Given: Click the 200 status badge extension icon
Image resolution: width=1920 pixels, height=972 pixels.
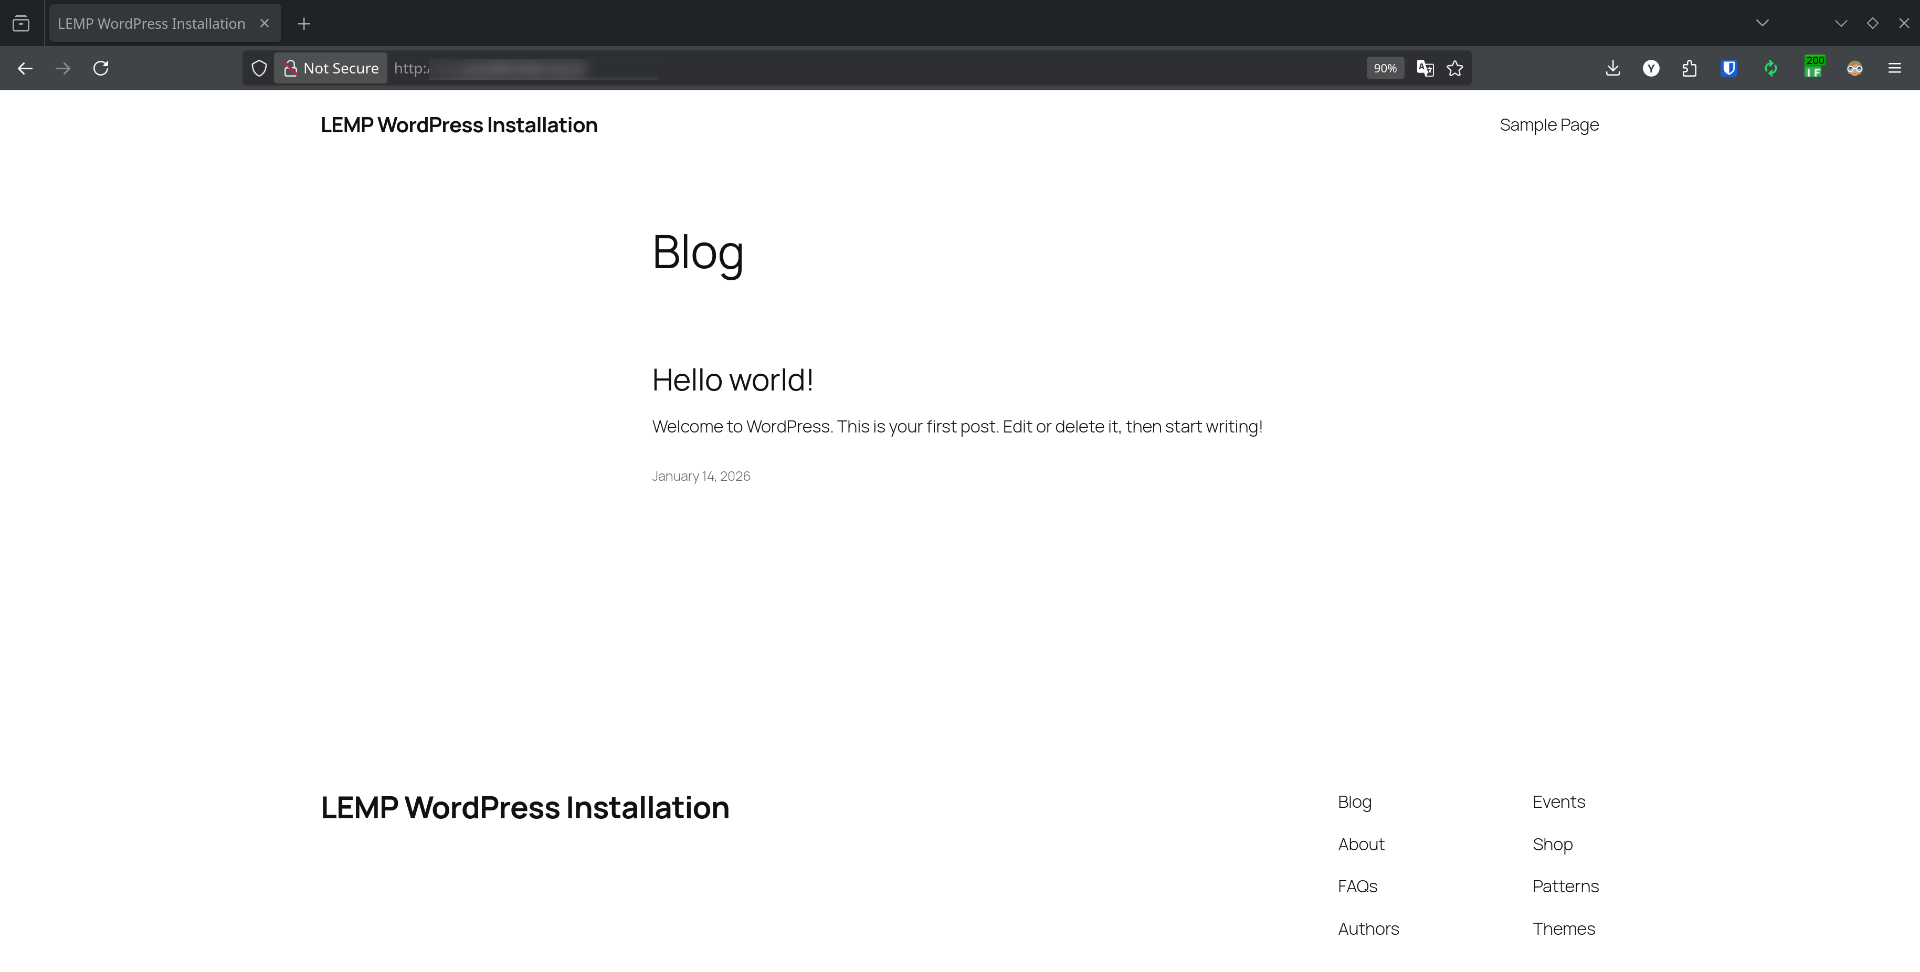Looking at the screenshot, I should 1815,68.
